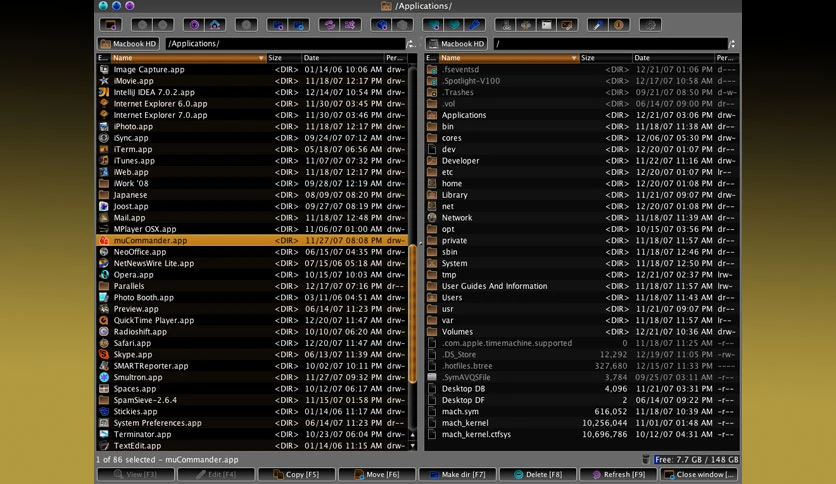836x484 pixels.
Task: Click the Close window button
Action: [x=700, y=474]
